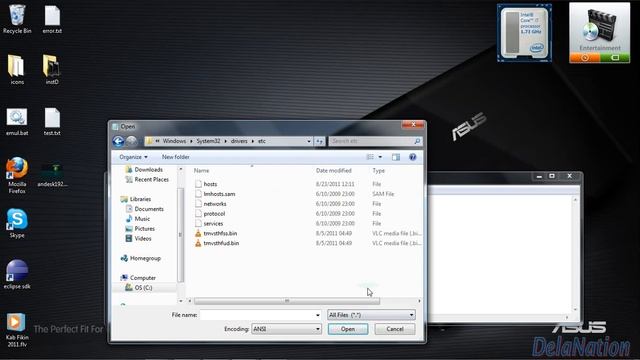
Task: Maximize the background Notepad window
Action: (x=552, y=176)
